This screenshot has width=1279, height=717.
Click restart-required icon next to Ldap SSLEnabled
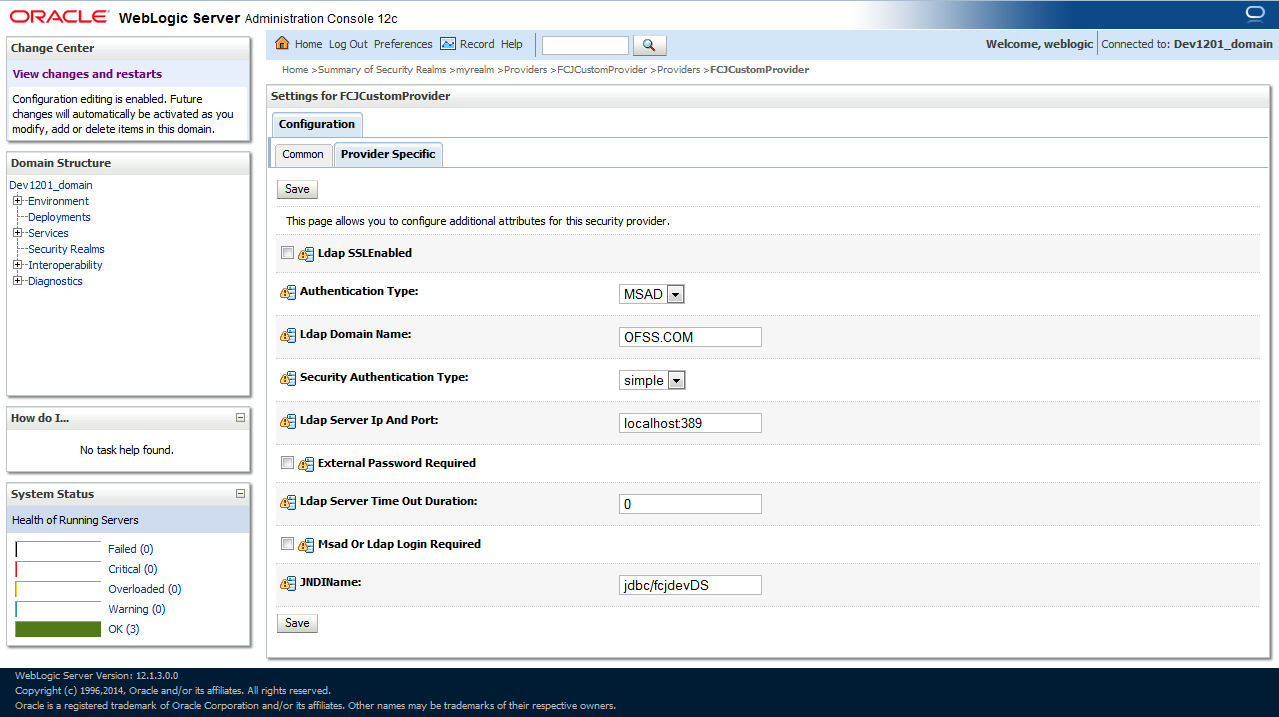pyautogui.click(x=306, y=254)
